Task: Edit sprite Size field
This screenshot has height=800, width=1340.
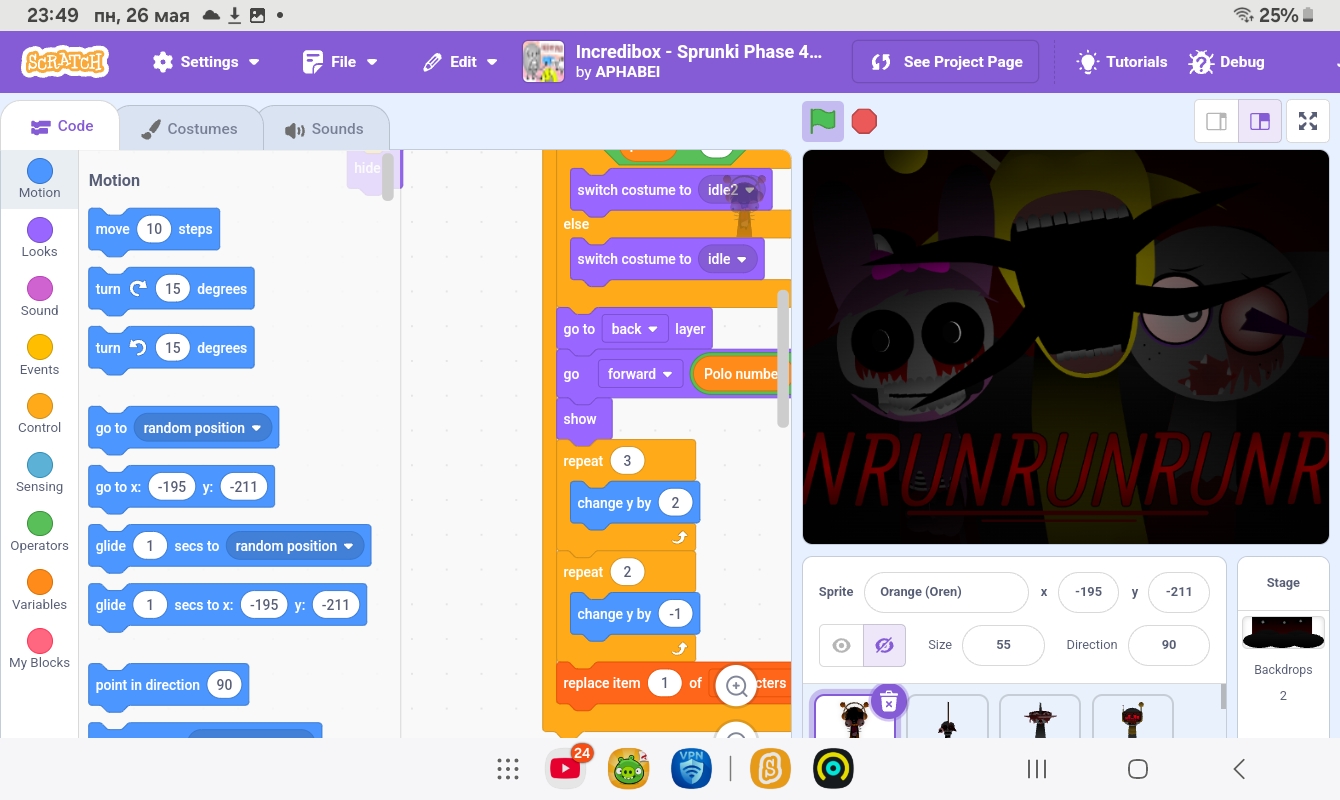Action: pyautogui.click(x=1003, y=645)
